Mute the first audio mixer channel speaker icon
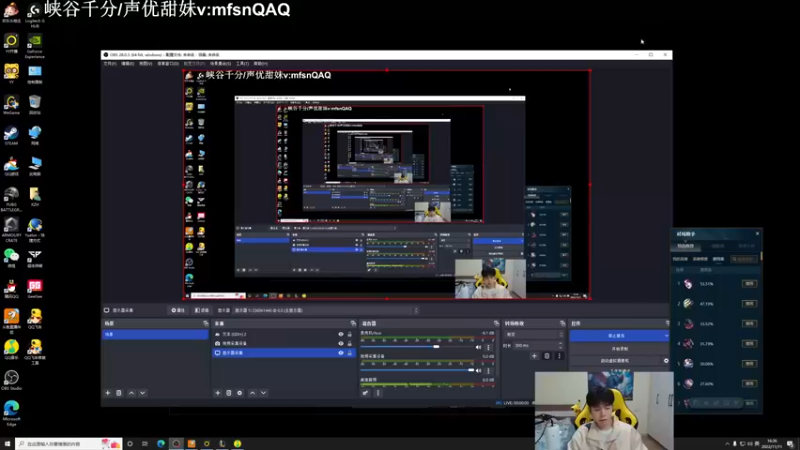The image size is (800, 450). (479, 347)
